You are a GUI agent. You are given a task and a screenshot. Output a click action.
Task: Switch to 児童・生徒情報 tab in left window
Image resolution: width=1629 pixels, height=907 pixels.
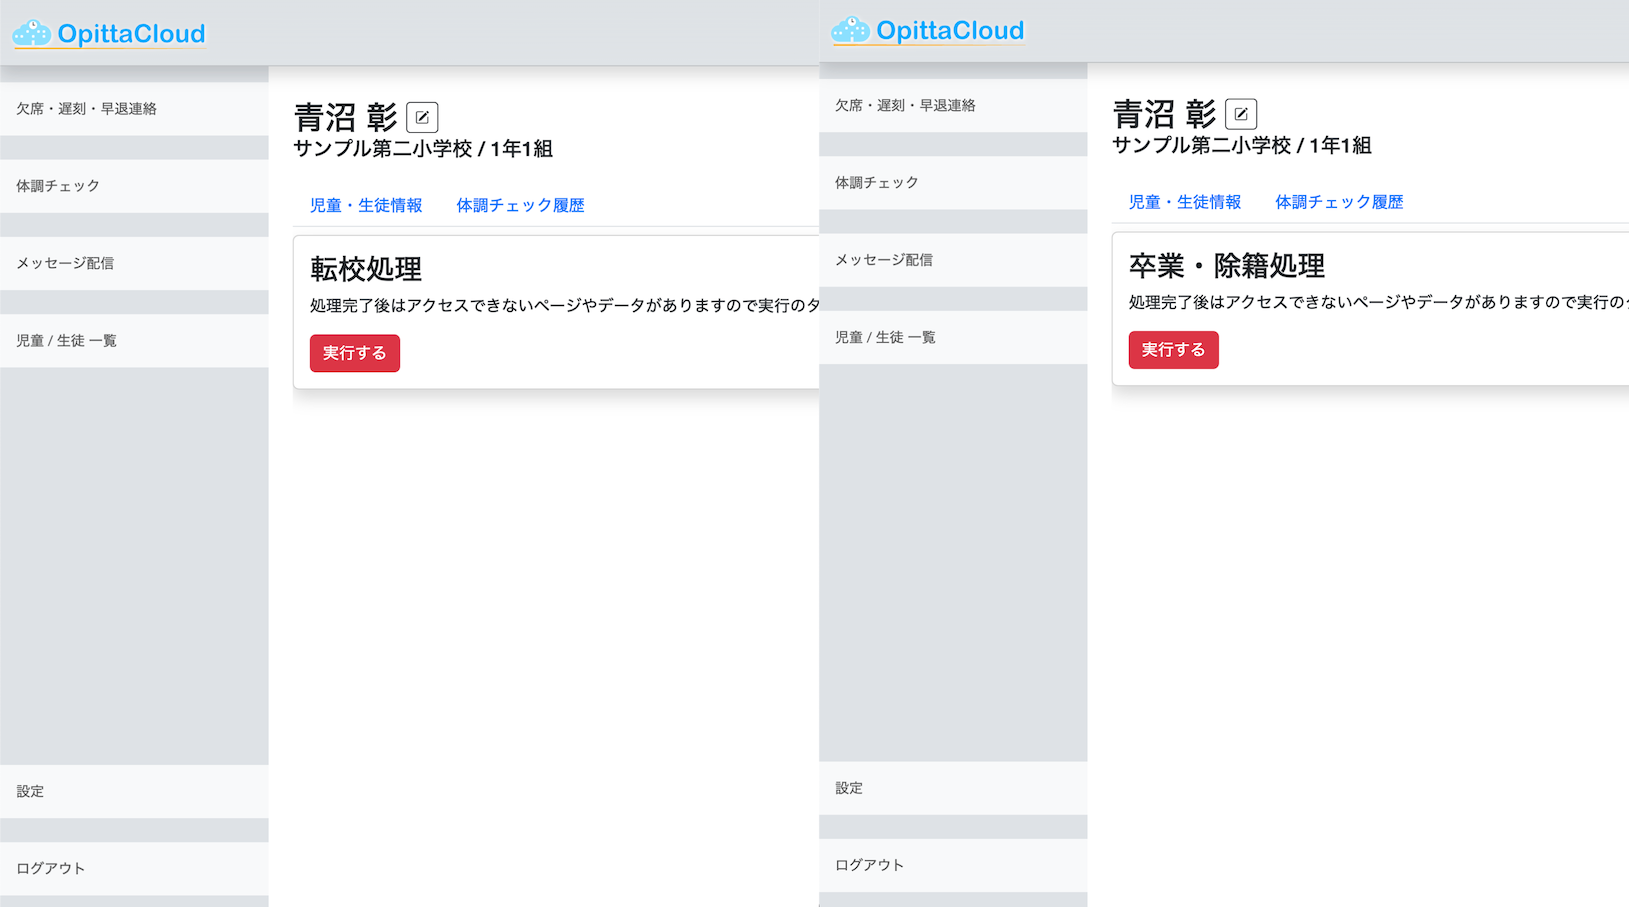(x=366, y=205)
